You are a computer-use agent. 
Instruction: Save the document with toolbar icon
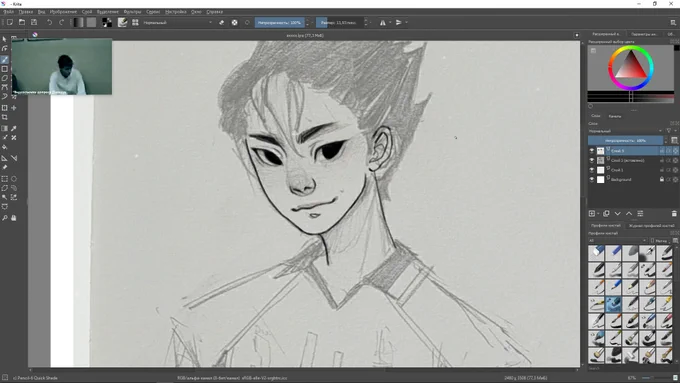coord(34,23)
